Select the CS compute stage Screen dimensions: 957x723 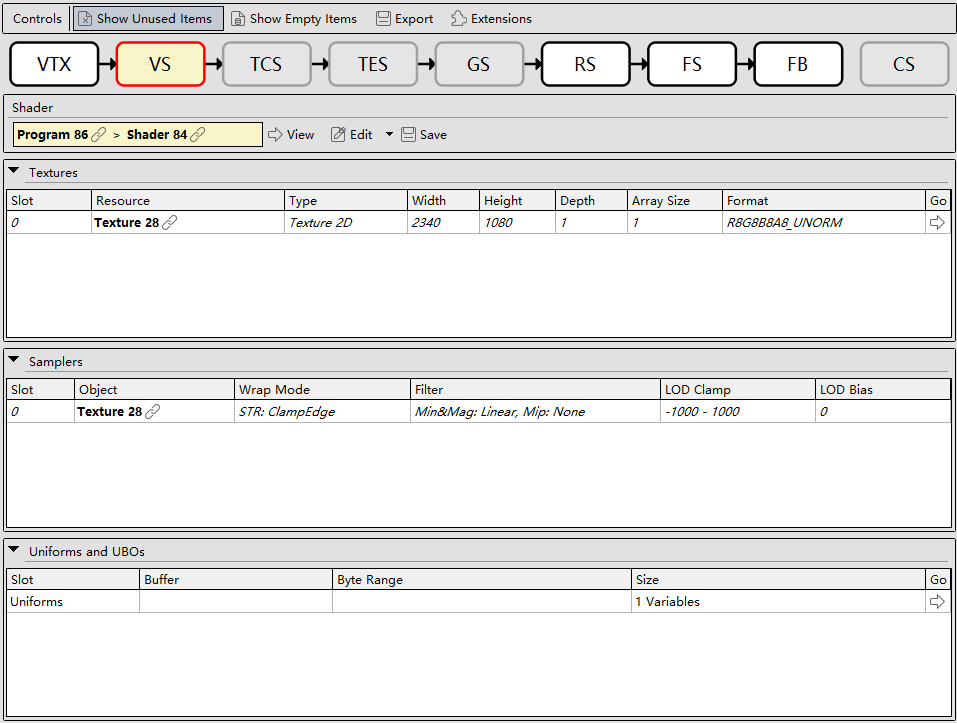904,64
